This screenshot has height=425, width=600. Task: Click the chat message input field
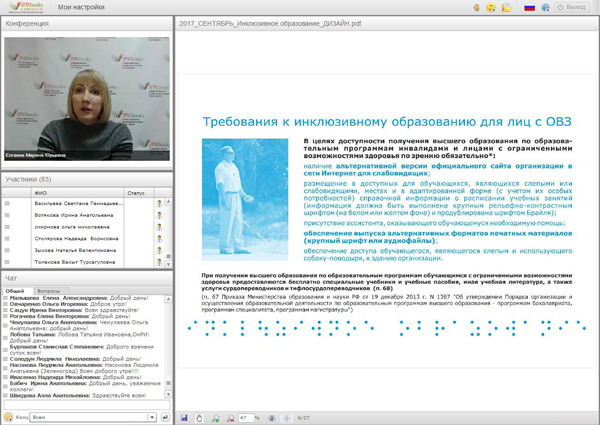pyautogui.click(x=86, y=405)
